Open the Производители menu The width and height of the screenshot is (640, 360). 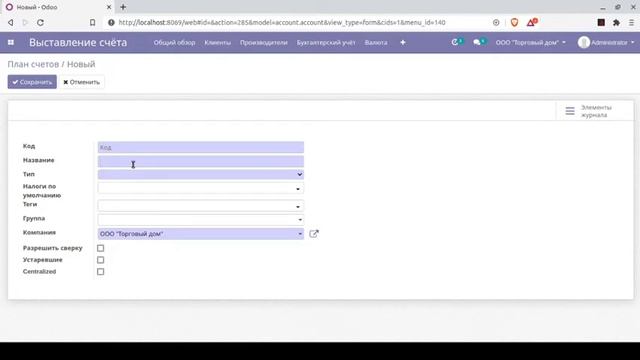(x=264, y=42)
